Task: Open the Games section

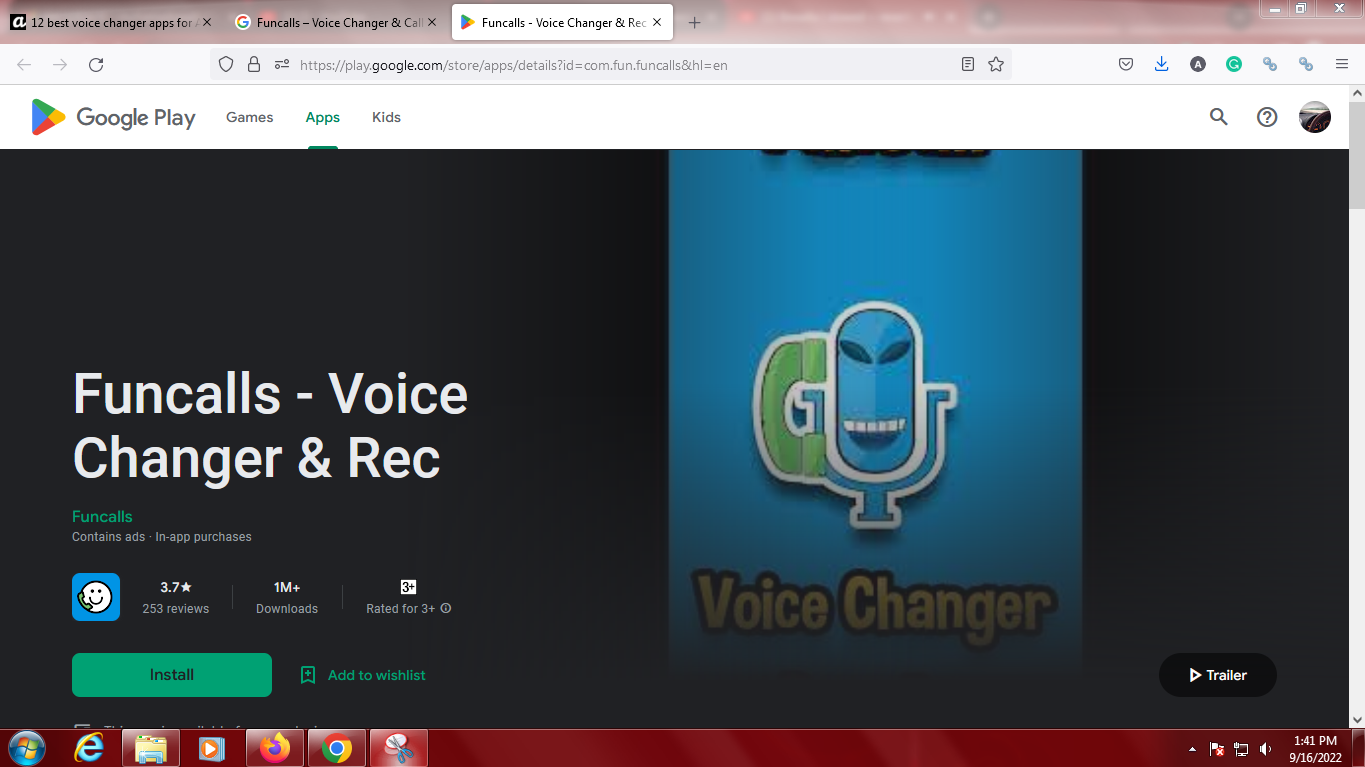Action: (x=249, y=117)
